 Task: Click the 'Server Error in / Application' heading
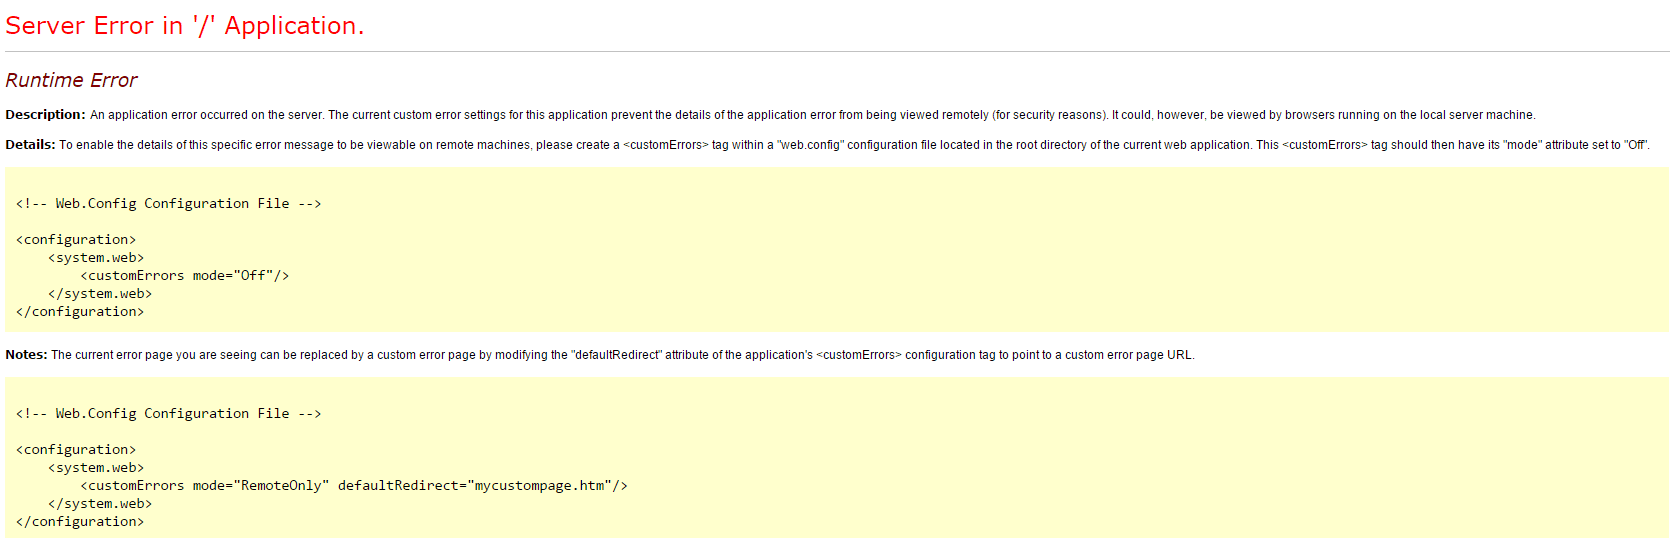[x=185, y=26]
